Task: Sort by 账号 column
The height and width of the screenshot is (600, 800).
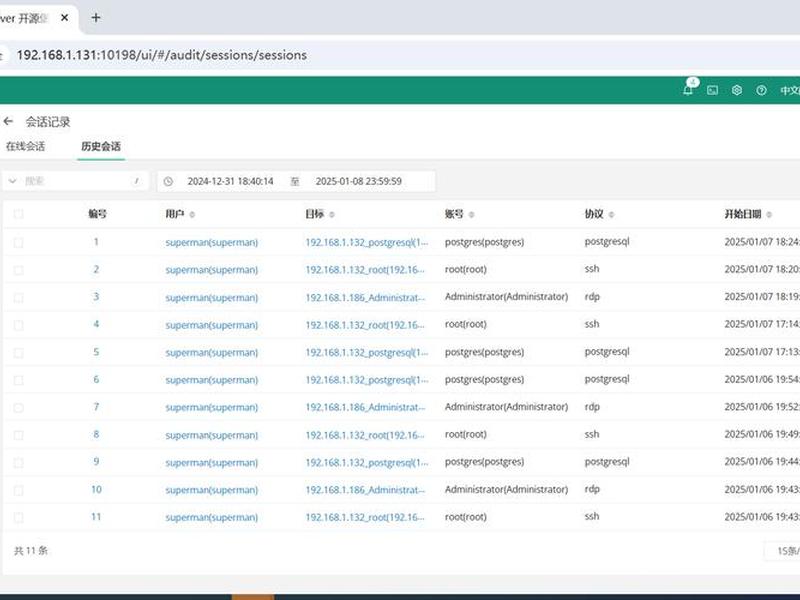Action: click(x=471, y=215)
